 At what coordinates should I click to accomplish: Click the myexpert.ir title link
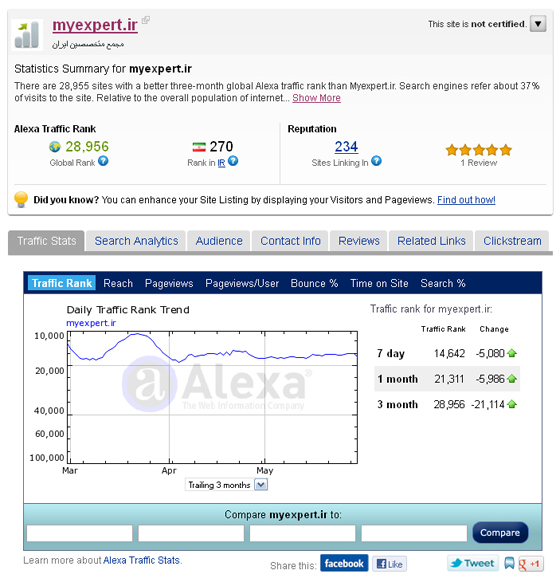point(95,25)
